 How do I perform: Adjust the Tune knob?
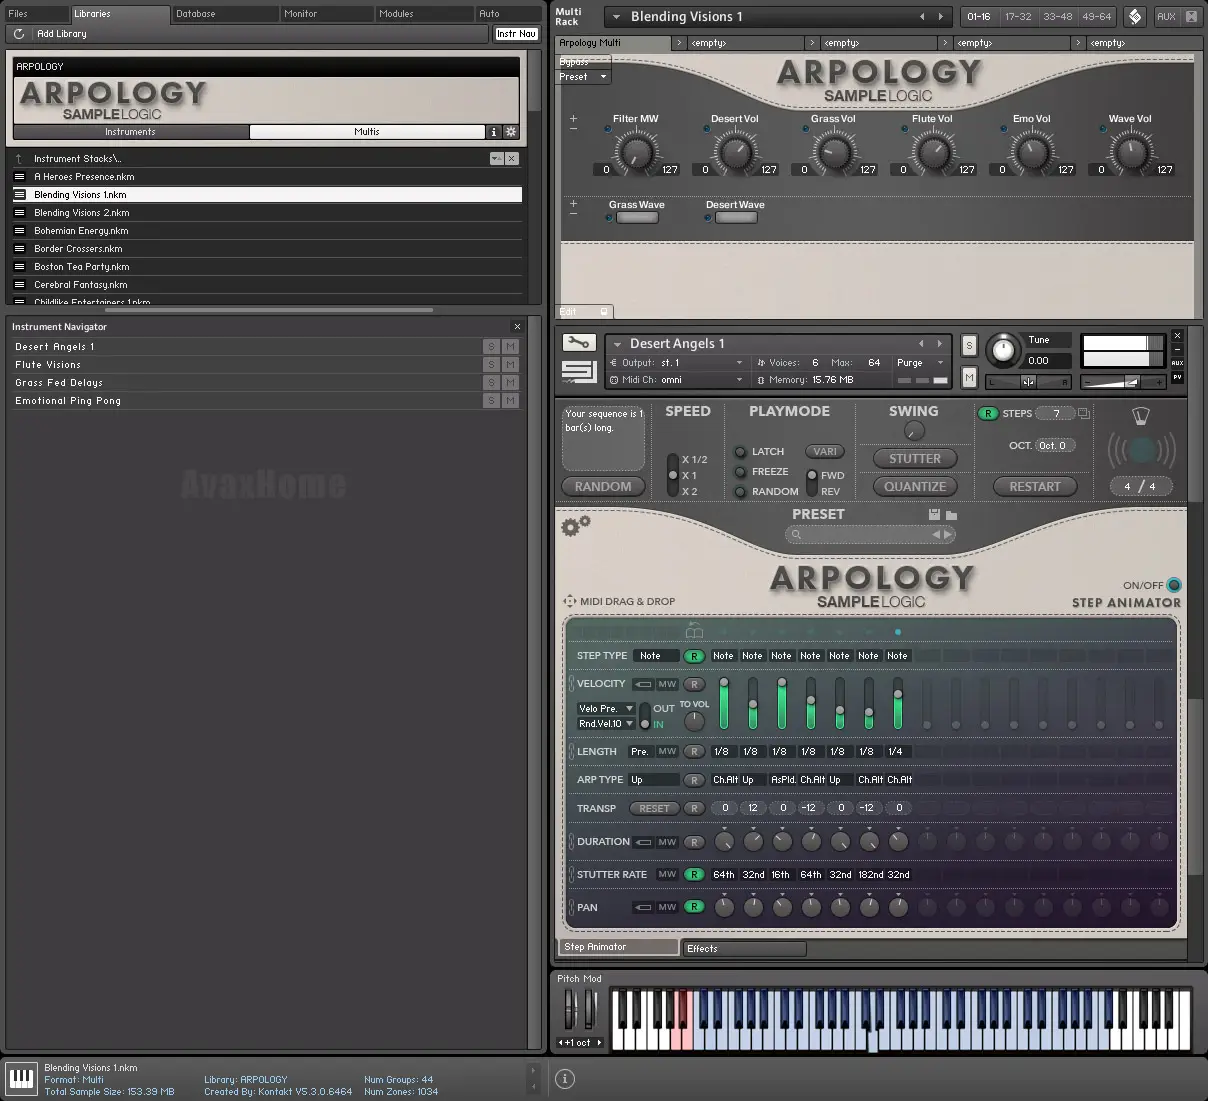click(x=1002, y=350)
